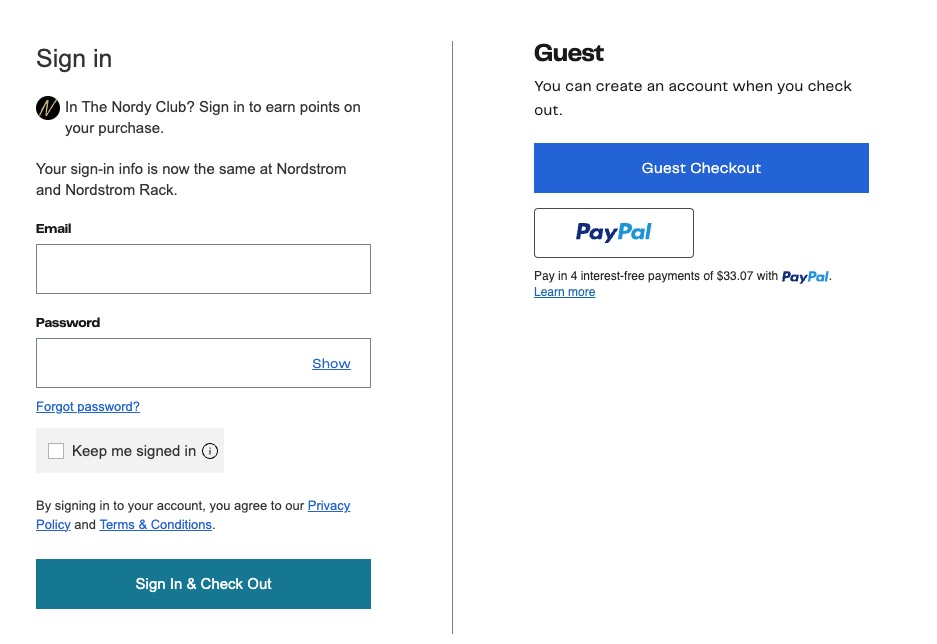
Task: Open the Forgot password link
Action: coord(88,407)
